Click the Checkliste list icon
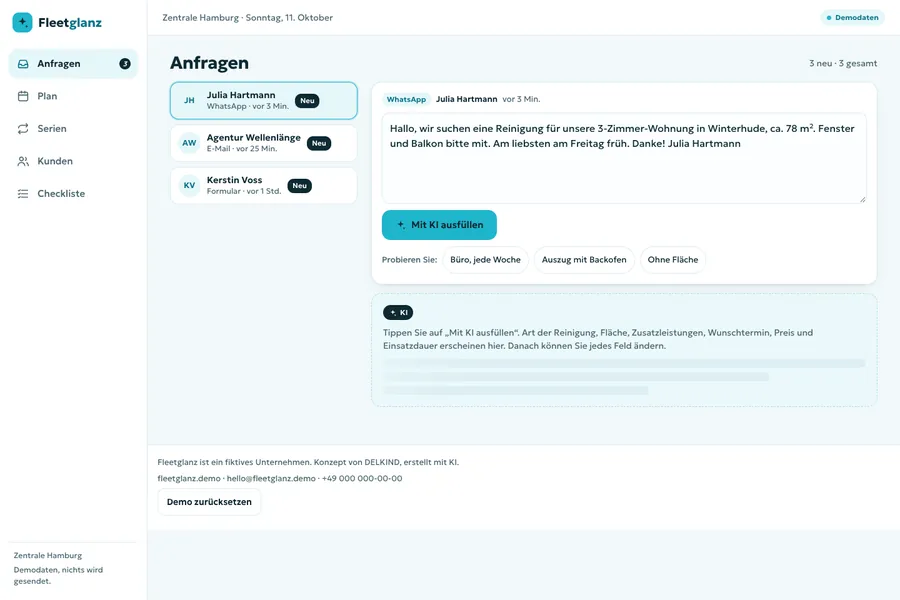This screenshot has height=600, width=900. click(x=23, y=194)
